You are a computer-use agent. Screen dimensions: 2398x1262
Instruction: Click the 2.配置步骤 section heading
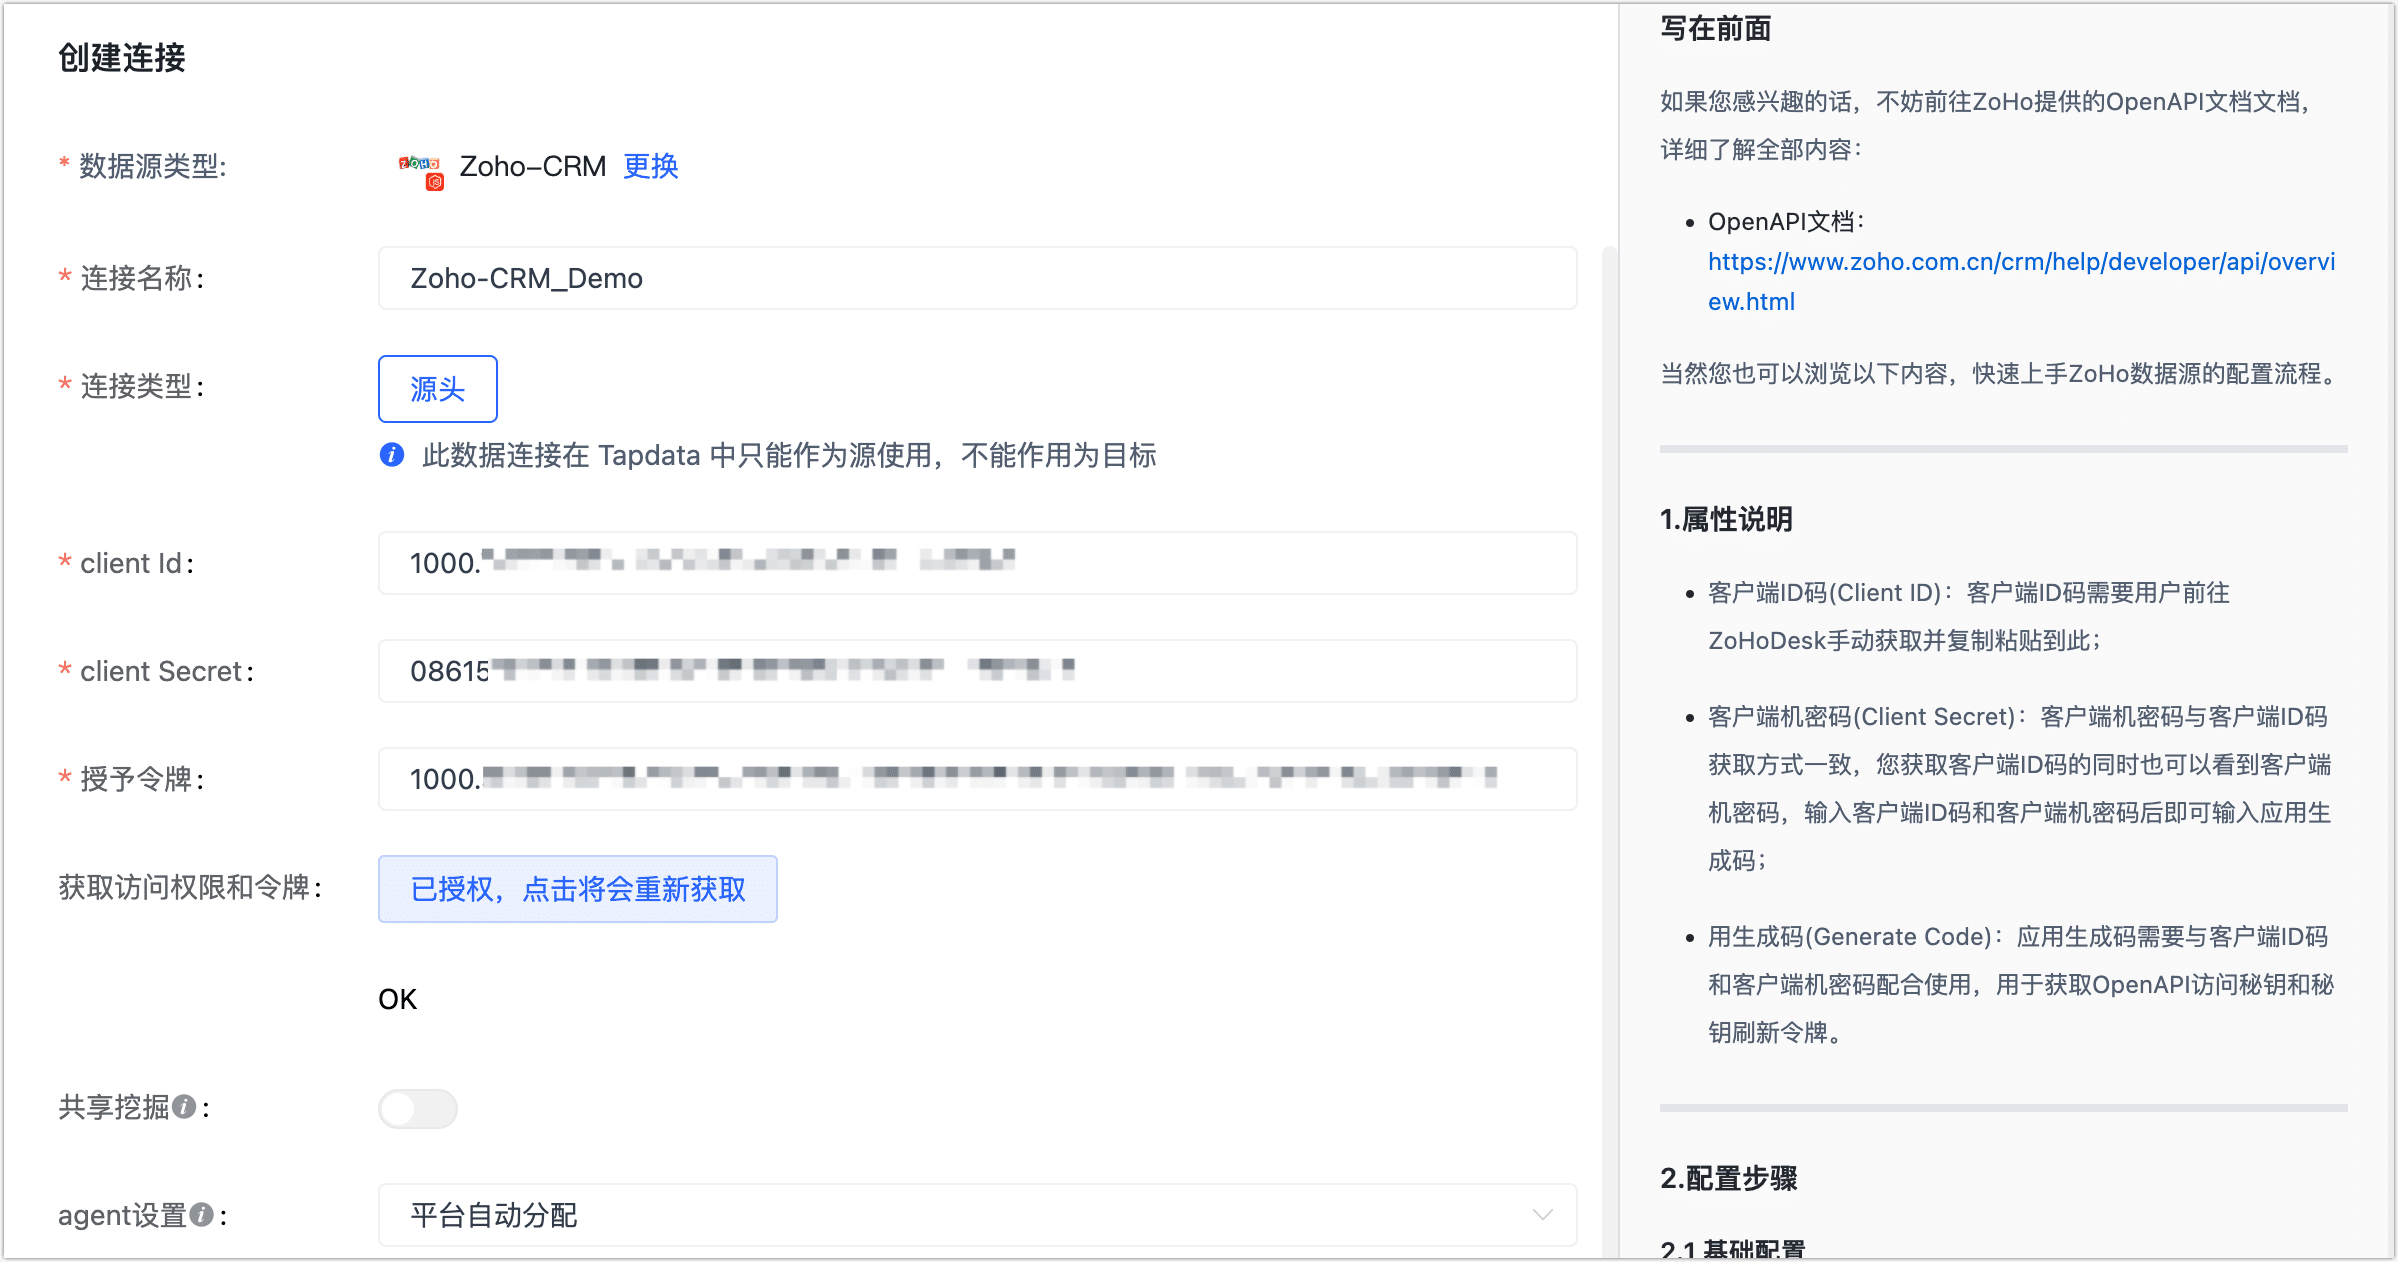[1728, 1178]
